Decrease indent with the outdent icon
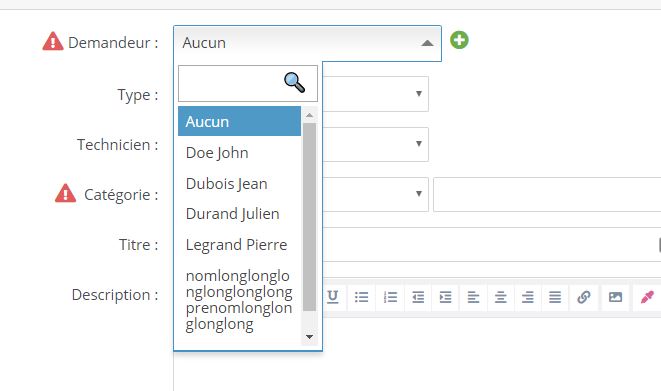This screenshot has height=391, width=661. (x=418, y=297)
